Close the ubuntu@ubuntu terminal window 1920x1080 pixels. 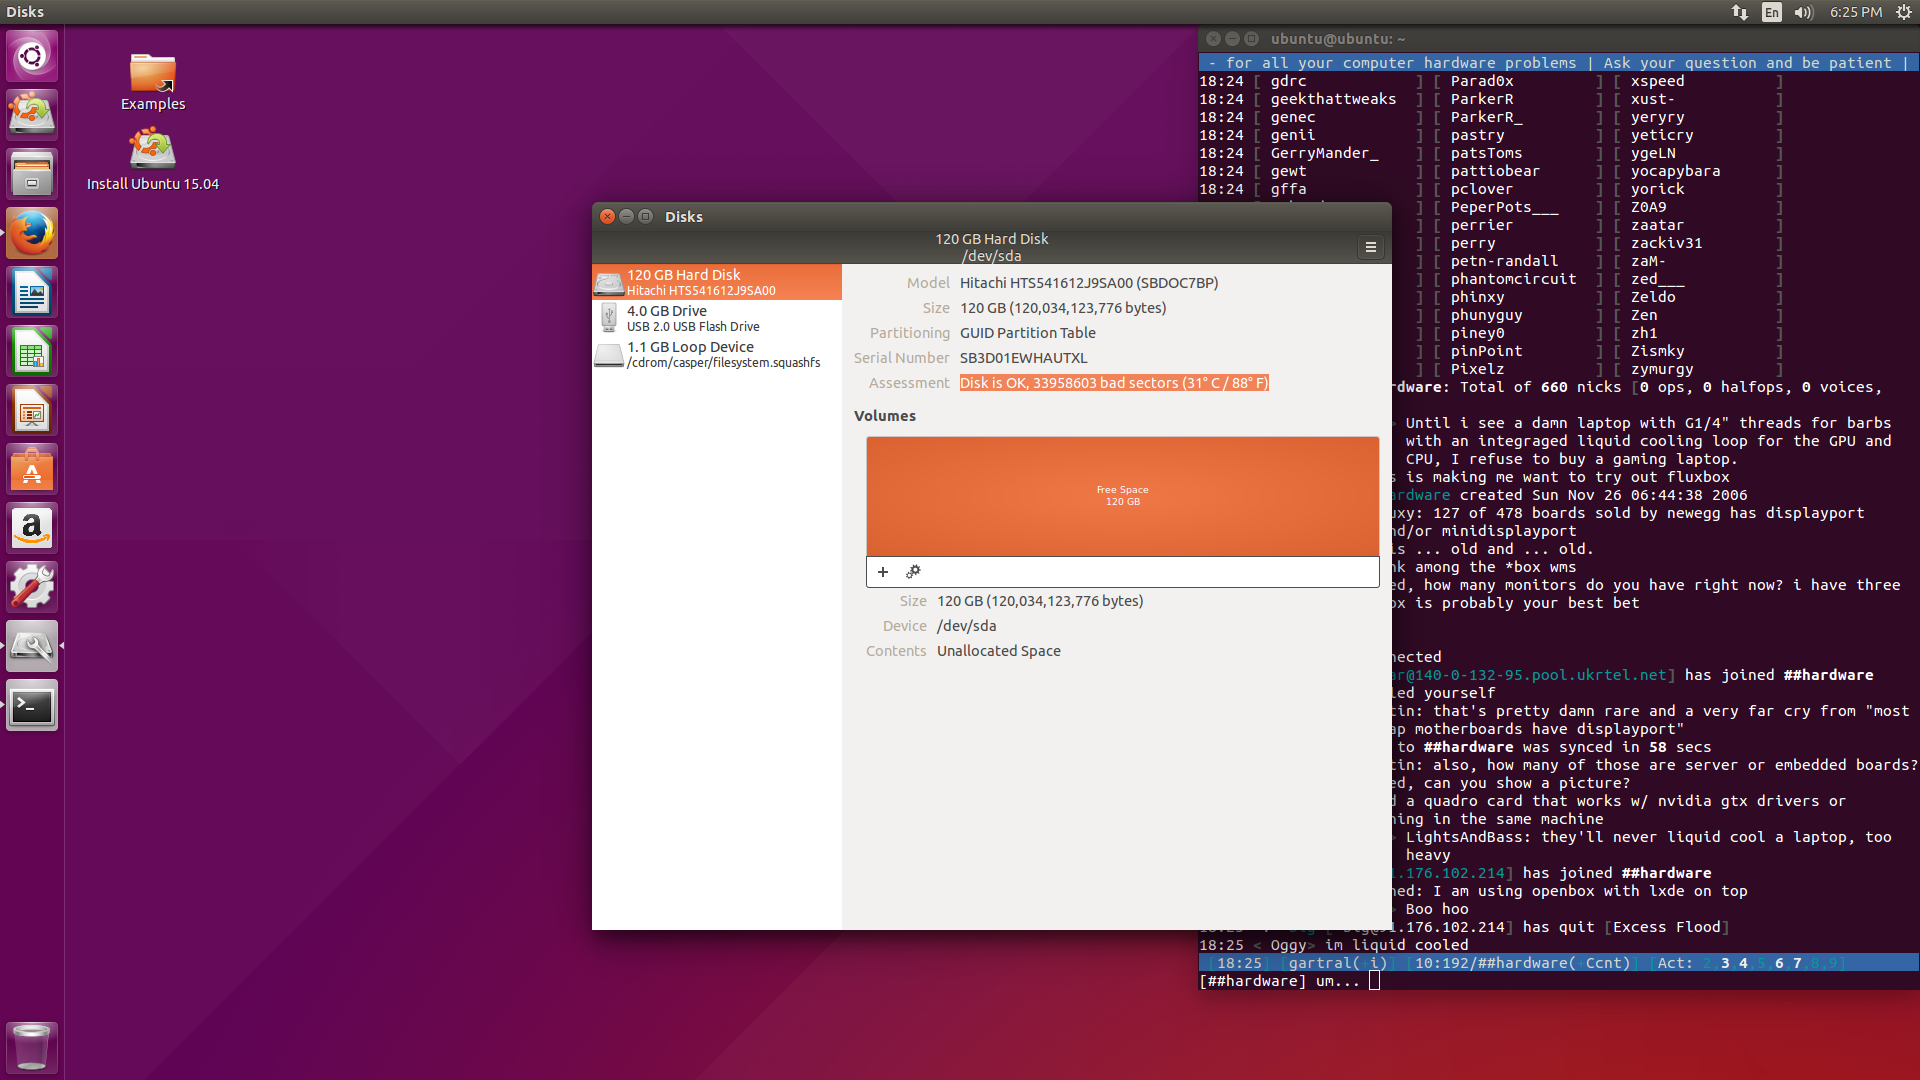1213,38
